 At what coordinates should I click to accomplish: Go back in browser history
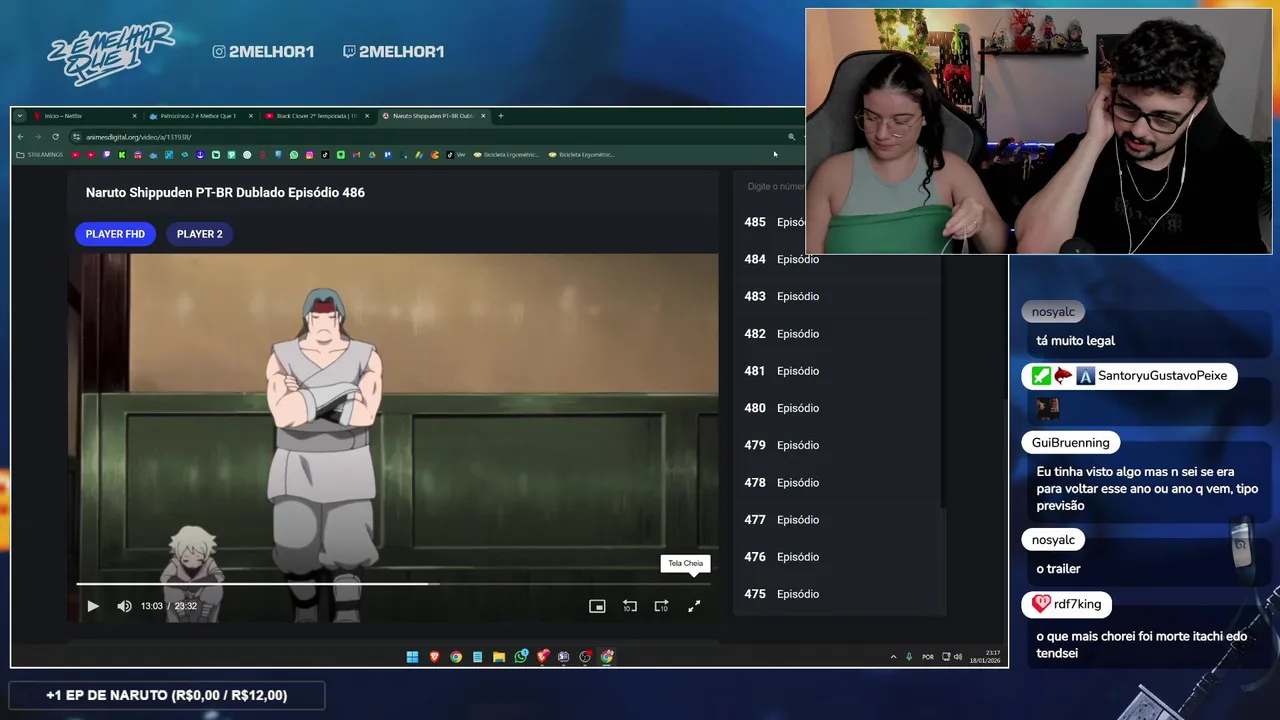(x=21, y=136)
